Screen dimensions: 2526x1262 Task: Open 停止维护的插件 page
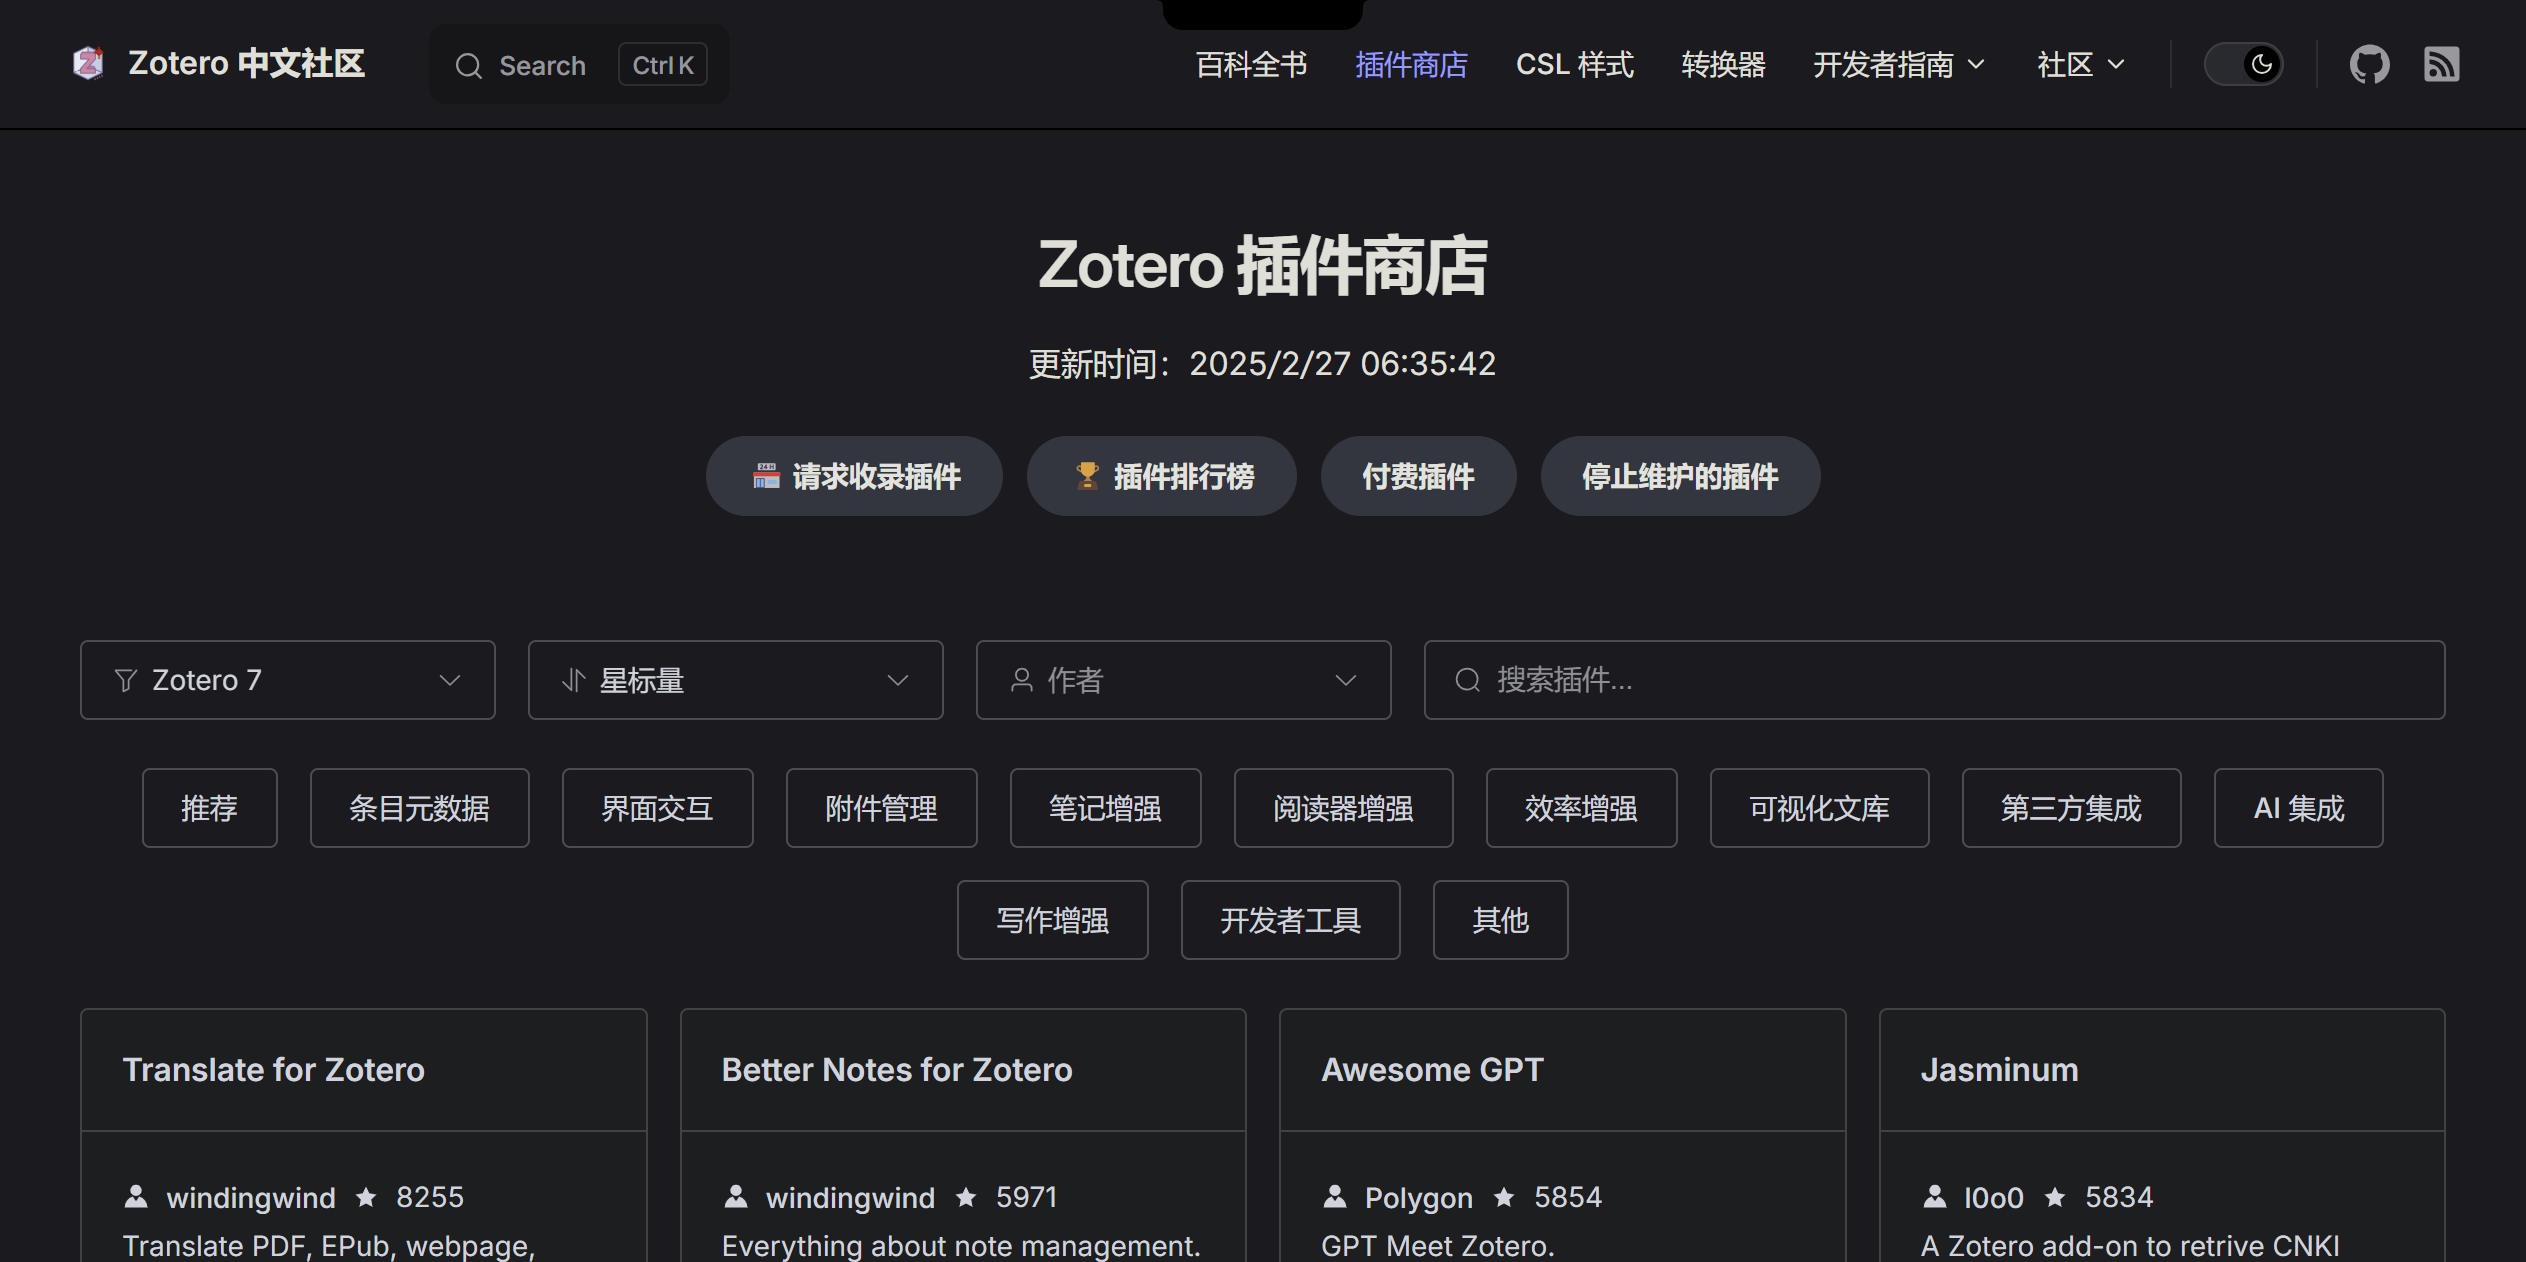1679,476
